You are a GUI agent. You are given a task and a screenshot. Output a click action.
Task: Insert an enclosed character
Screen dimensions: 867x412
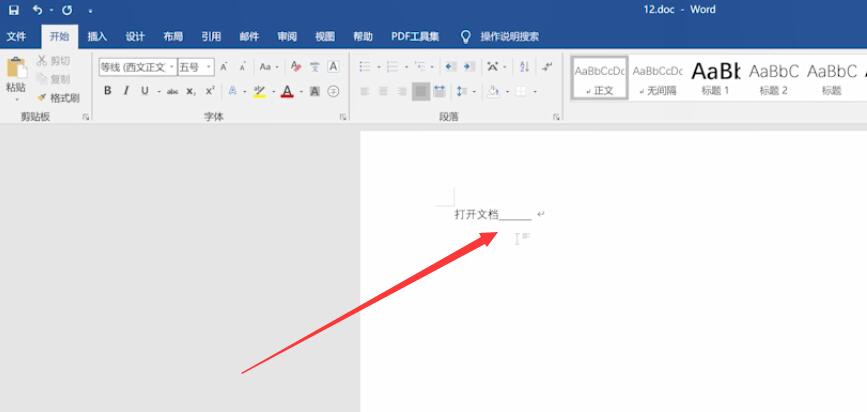333,91
